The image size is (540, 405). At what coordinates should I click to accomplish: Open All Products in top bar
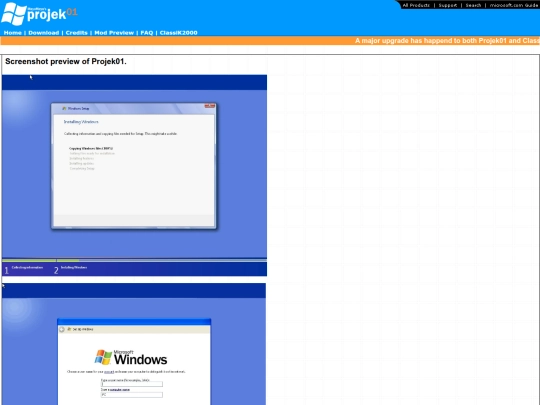(416, 5)
